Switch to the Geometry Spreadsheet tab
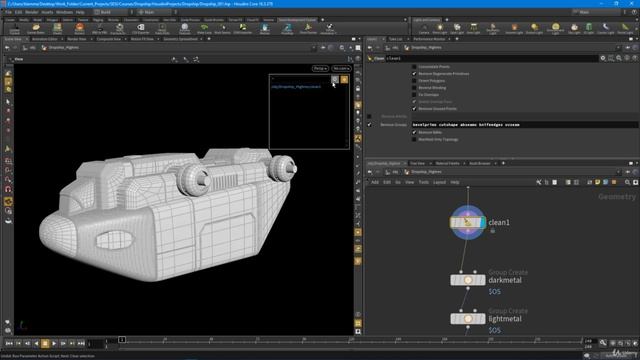The image size is (640, 360). (180, 39)
